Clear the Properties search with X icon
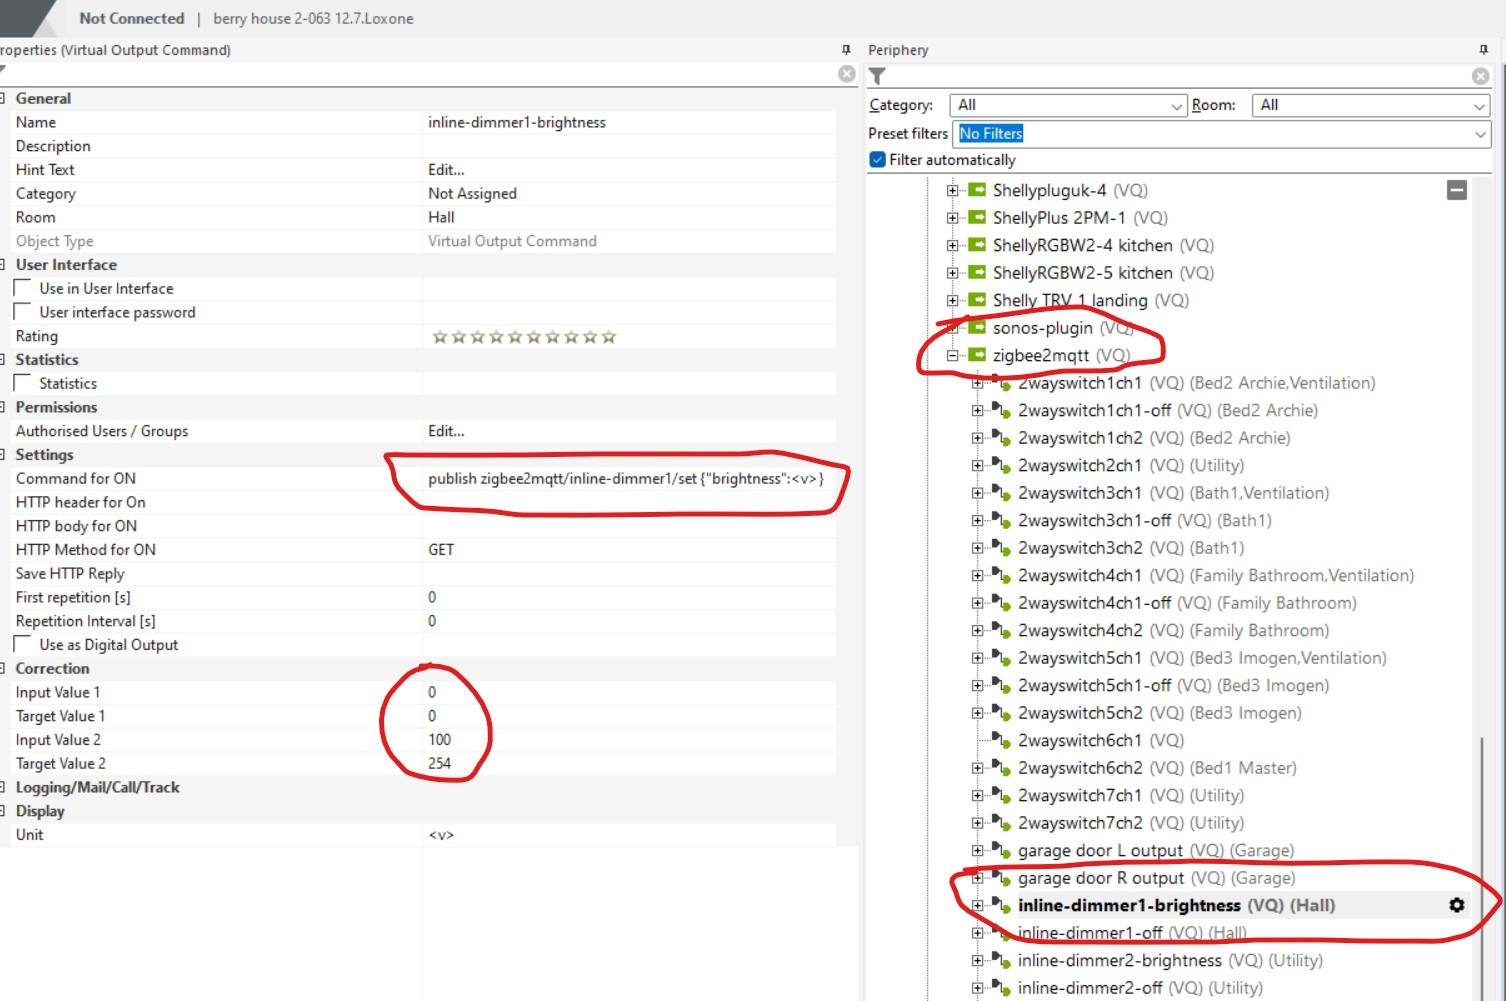Screen dimensions: 1506x1001 coord(847,74)
